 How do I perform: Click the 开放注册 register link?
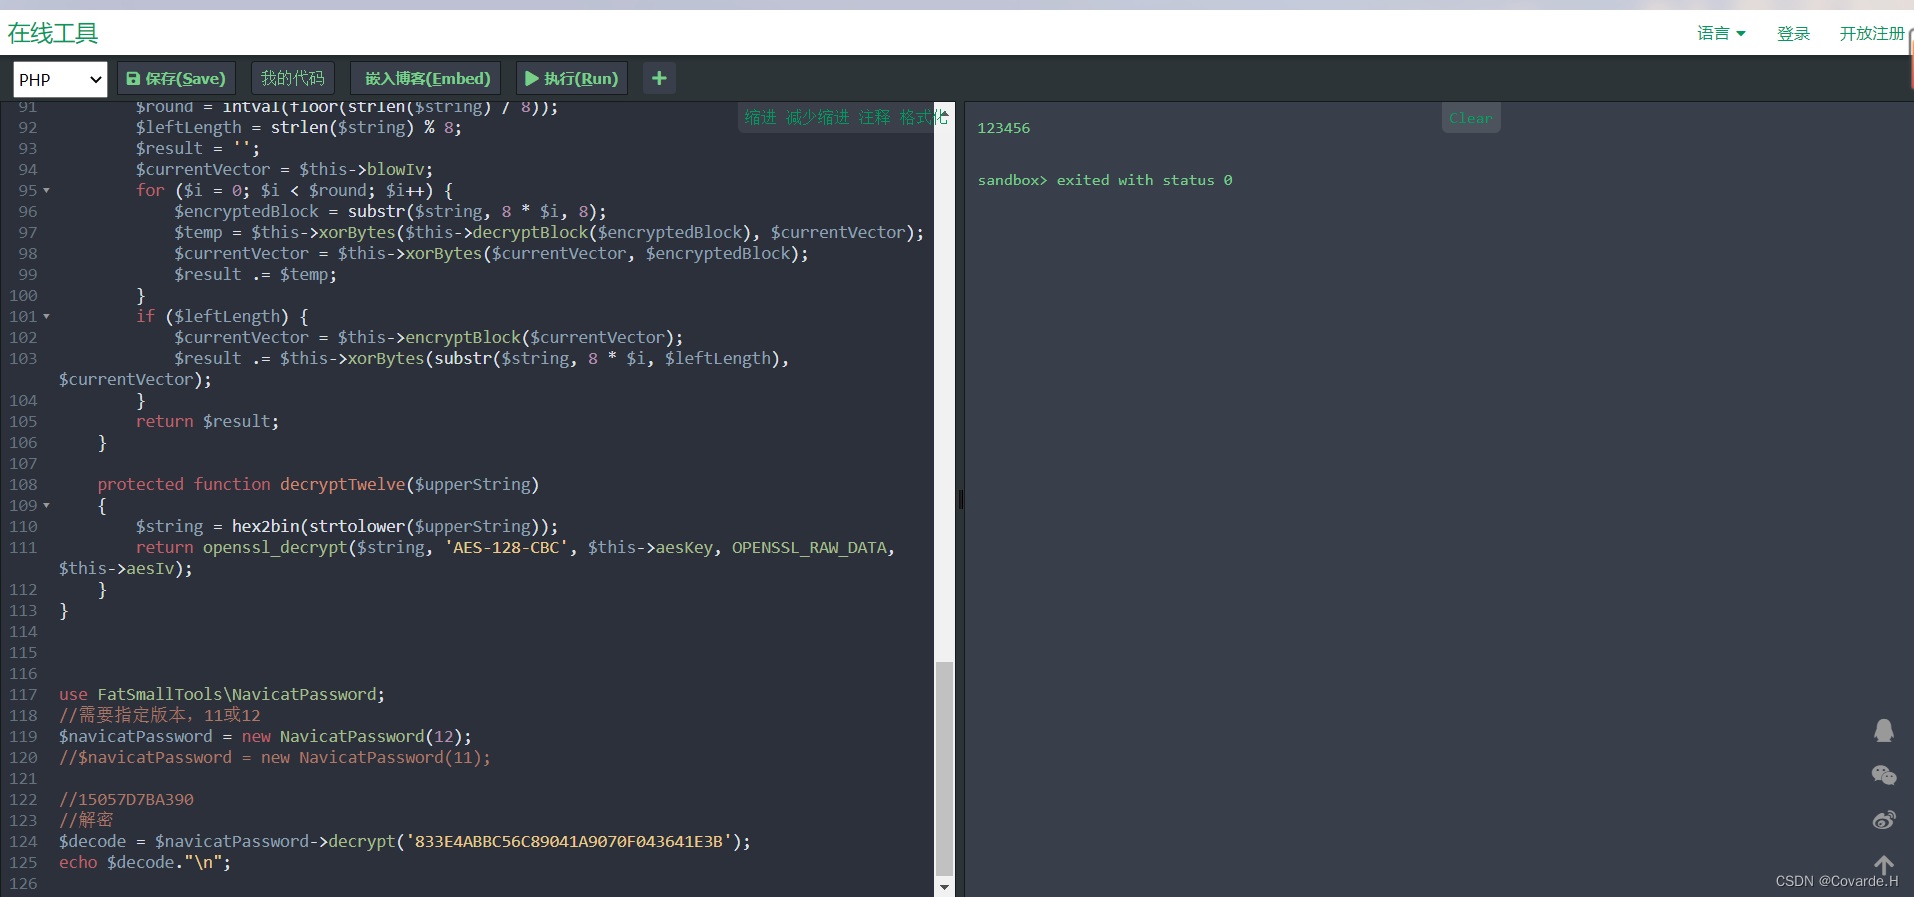click(1872, 33)
